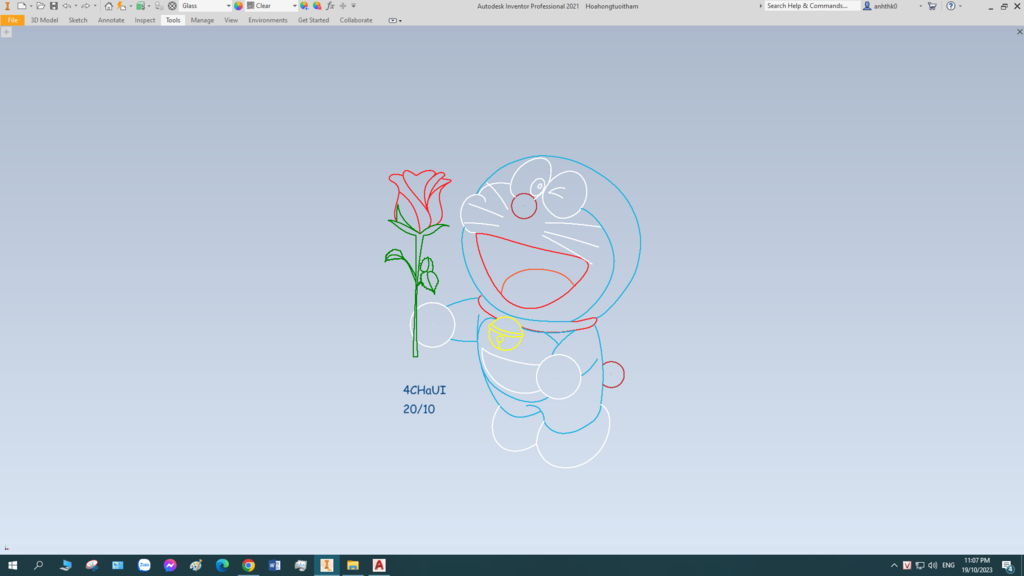
Task: Open Microsoft Word from taskbar
Action: click(x=274, y=565)
